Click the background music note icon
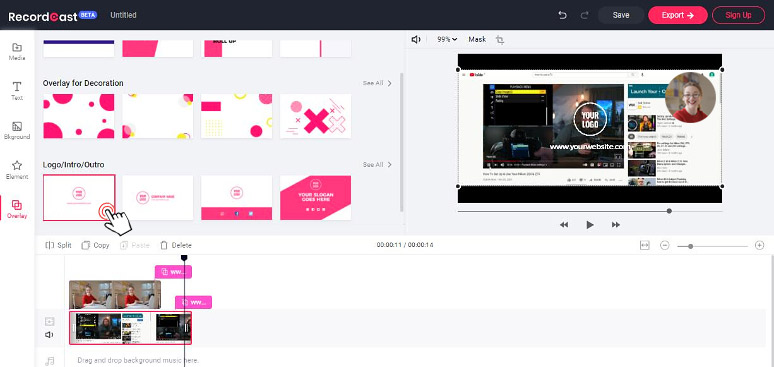The image size is (774, 367). [x=49, y=362]
